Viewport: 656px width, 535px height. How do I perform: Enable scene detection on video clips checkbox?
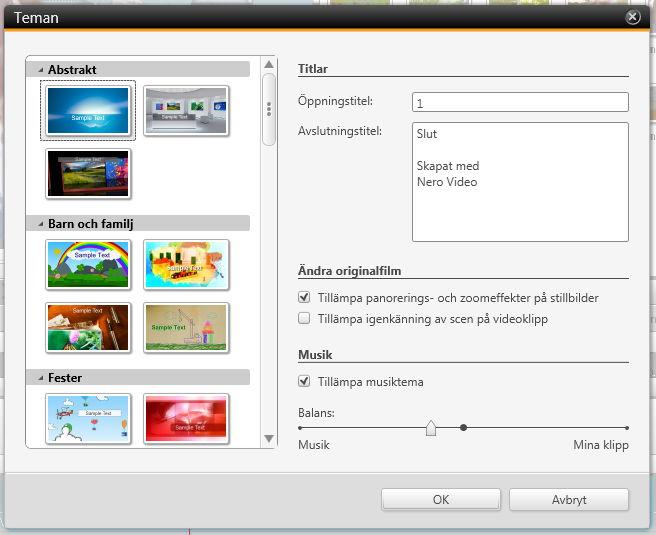[x=304, y=318]
